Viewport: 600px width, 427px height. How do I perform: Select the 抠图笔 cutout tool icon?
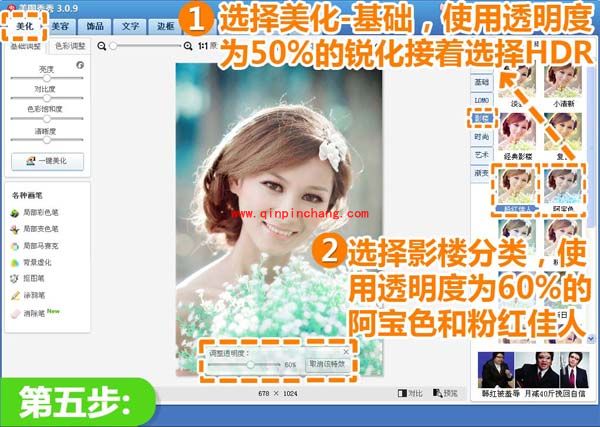[x=15, y=279]
